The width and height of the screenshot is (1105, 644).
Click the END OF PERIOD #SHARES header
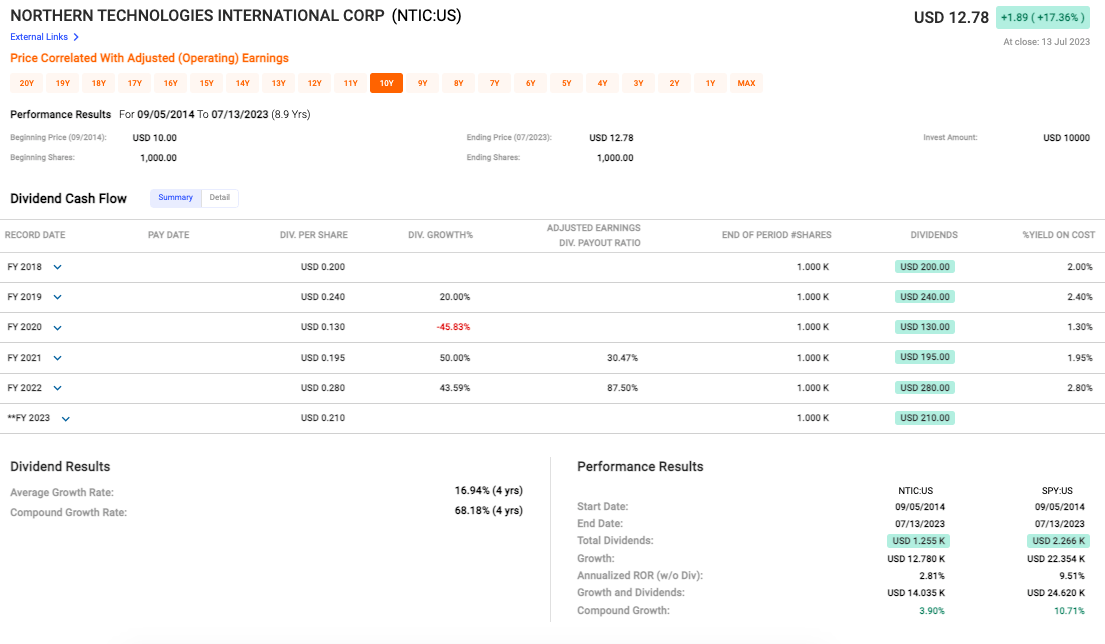point(777,235)
